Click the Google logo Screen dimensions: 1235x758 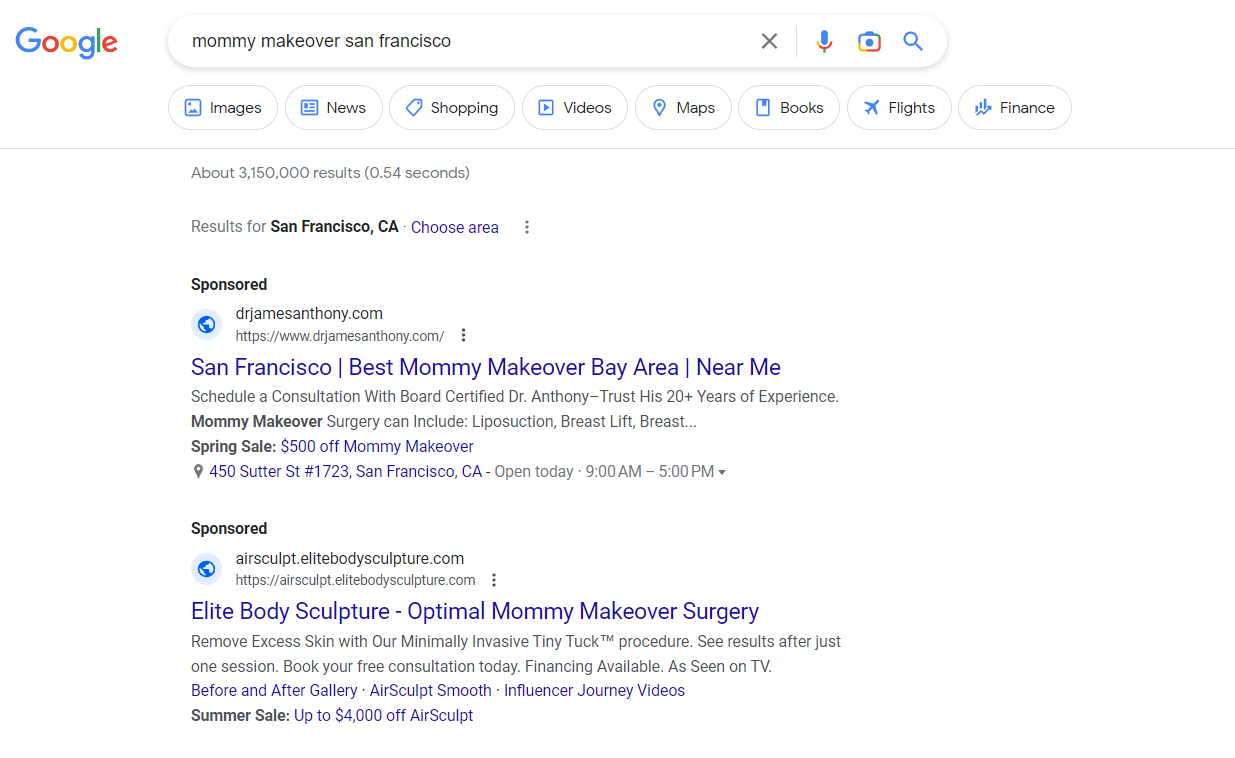pos(66,42)
